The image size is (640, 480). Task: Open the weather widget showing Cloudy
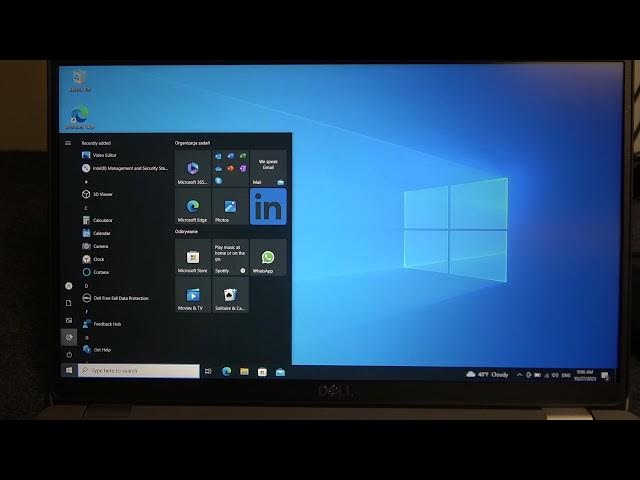(487, 374)
